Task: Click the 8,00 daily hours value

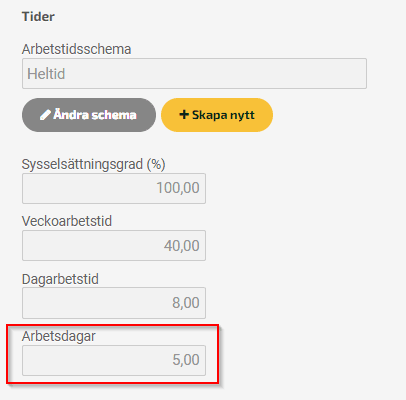Action: [x=186, y=303]
